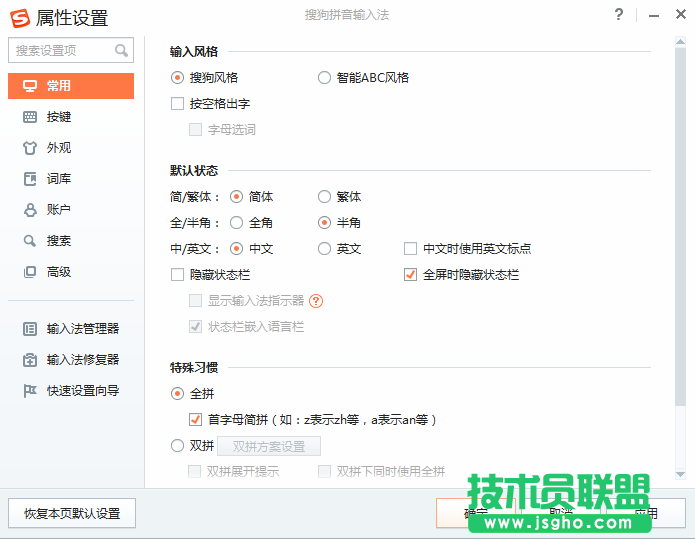Click the scrollbar down arrow
Viewport: 695px width, 539px height.
[680, 474]
